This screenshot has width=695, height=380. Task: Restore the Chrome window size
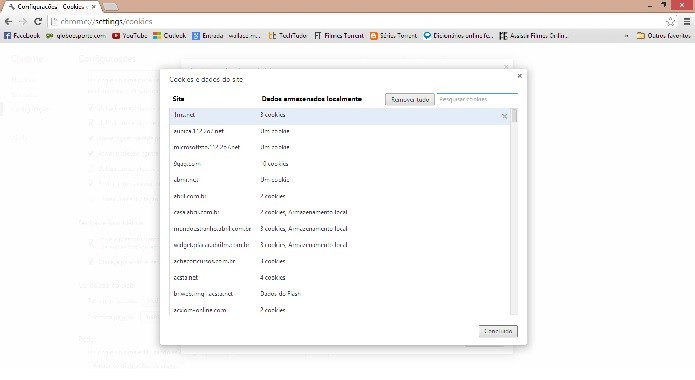coord(664,5)
